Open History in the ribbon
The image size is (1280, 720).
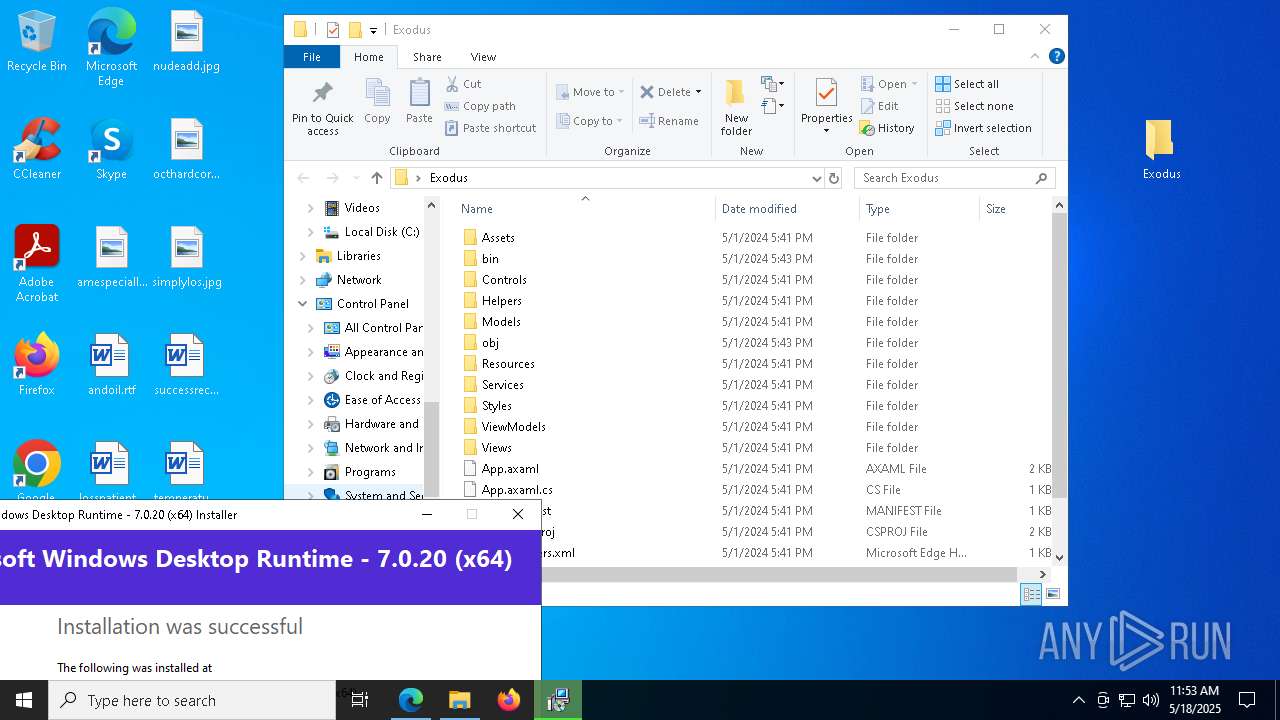[x=888, y=128]
